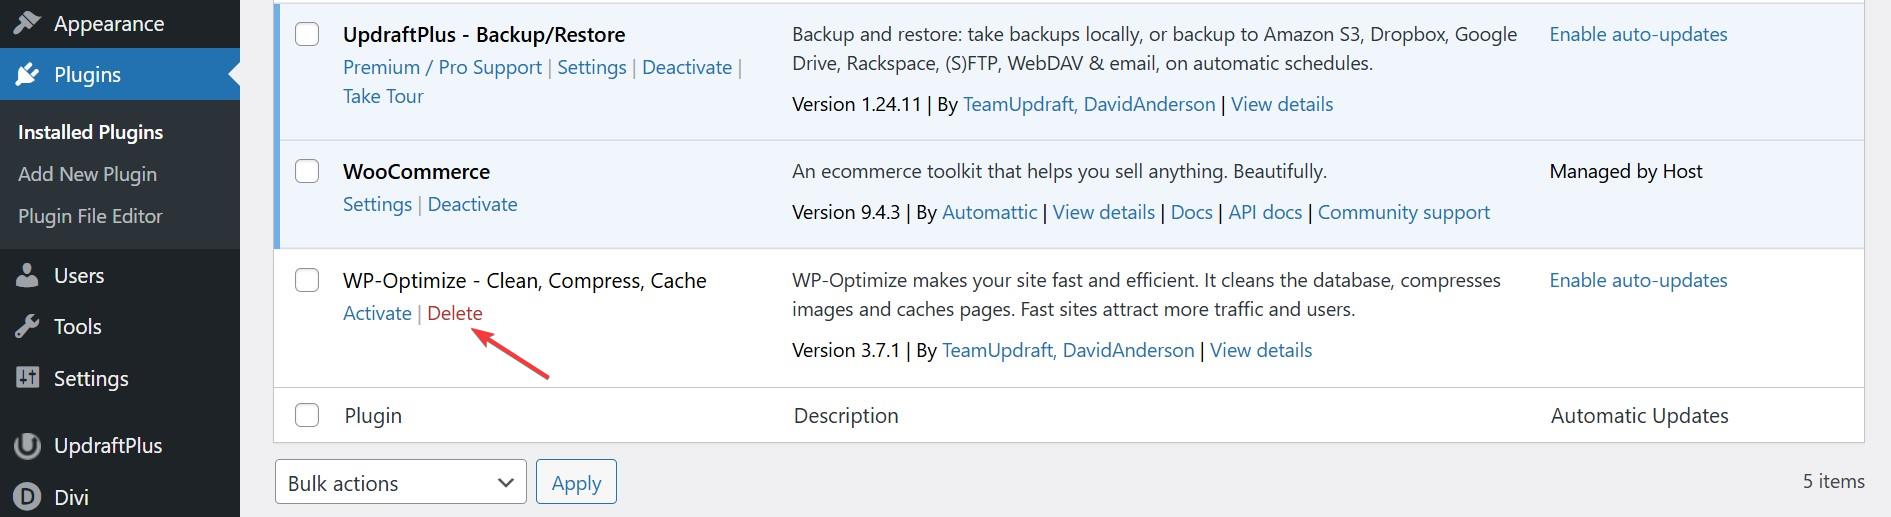Image resolution: width=1891 pixels, height=517 pixels.
Task: Click the WooCommerce plugin title
Action: point(416,171)
